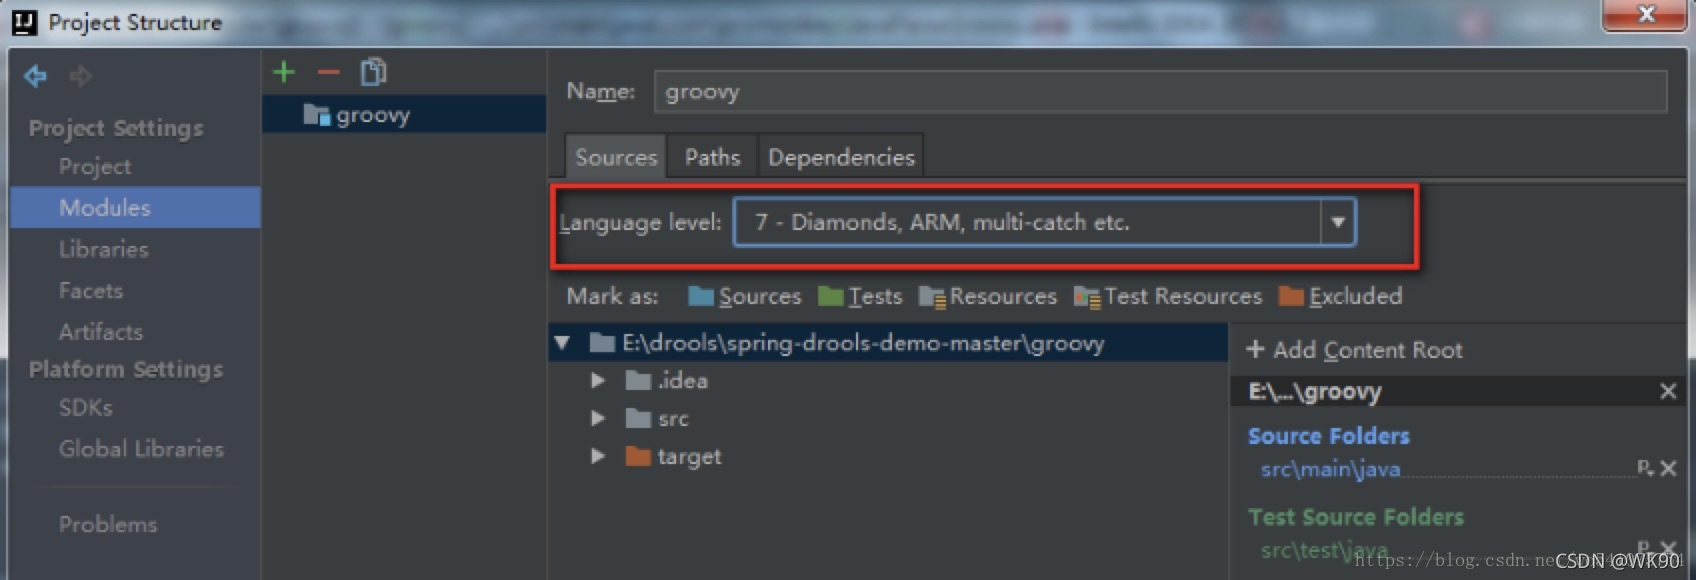Select the excluded target folder row

[888, 457]
